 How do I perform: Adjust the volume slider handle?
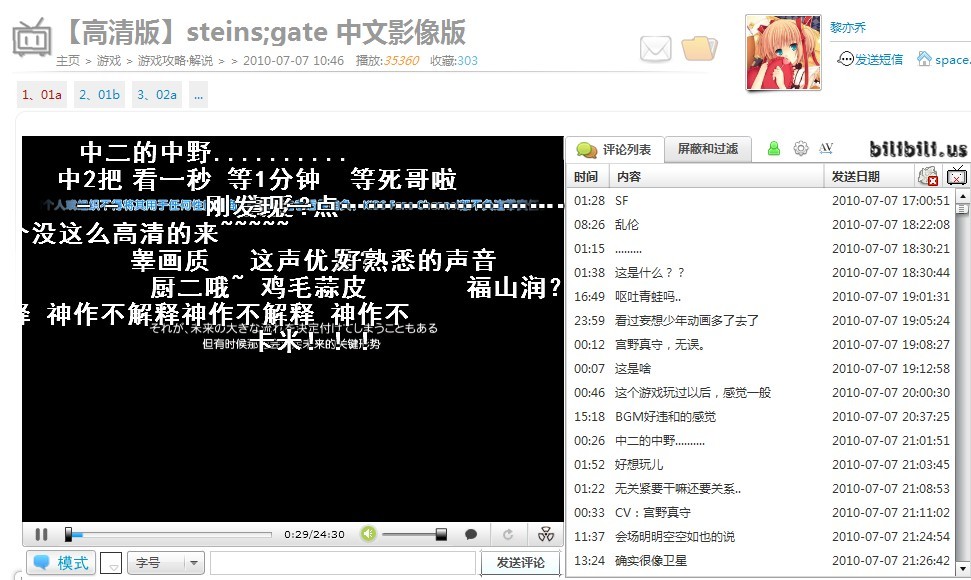(x=441, y=534)
